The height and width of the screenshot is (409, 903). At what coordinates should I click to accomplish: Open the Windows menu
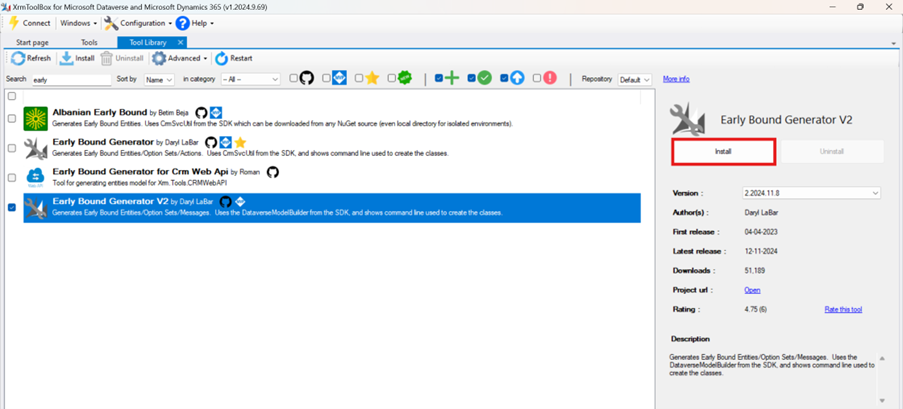pos(78,23)
